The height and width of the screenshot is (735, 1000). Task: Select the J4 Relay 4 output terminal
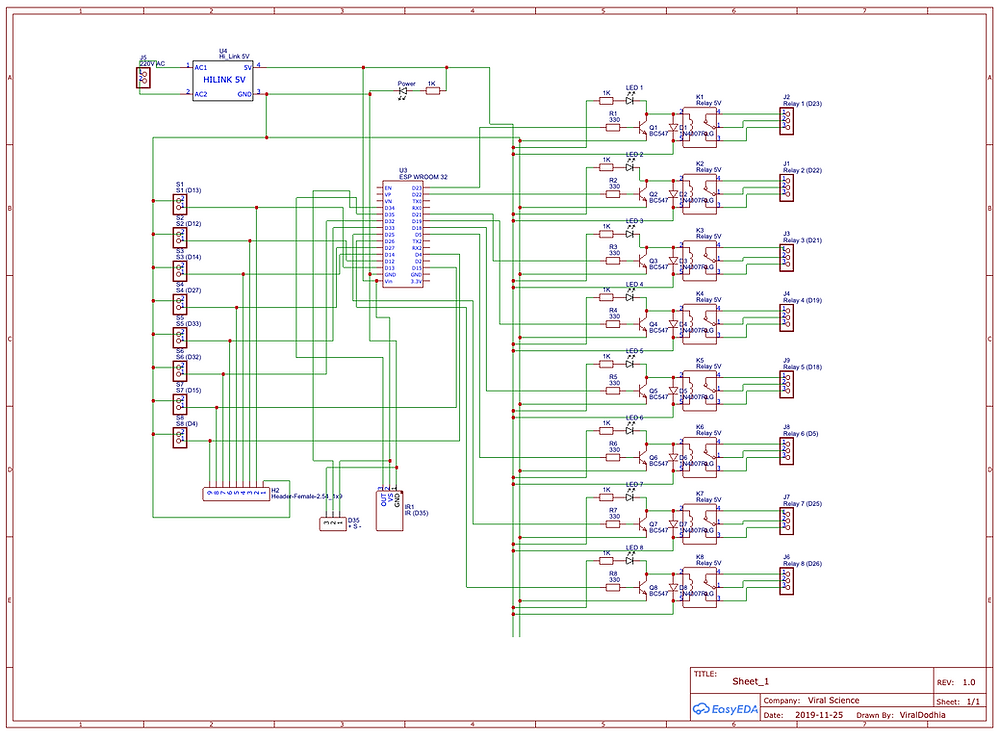point(787,318)
